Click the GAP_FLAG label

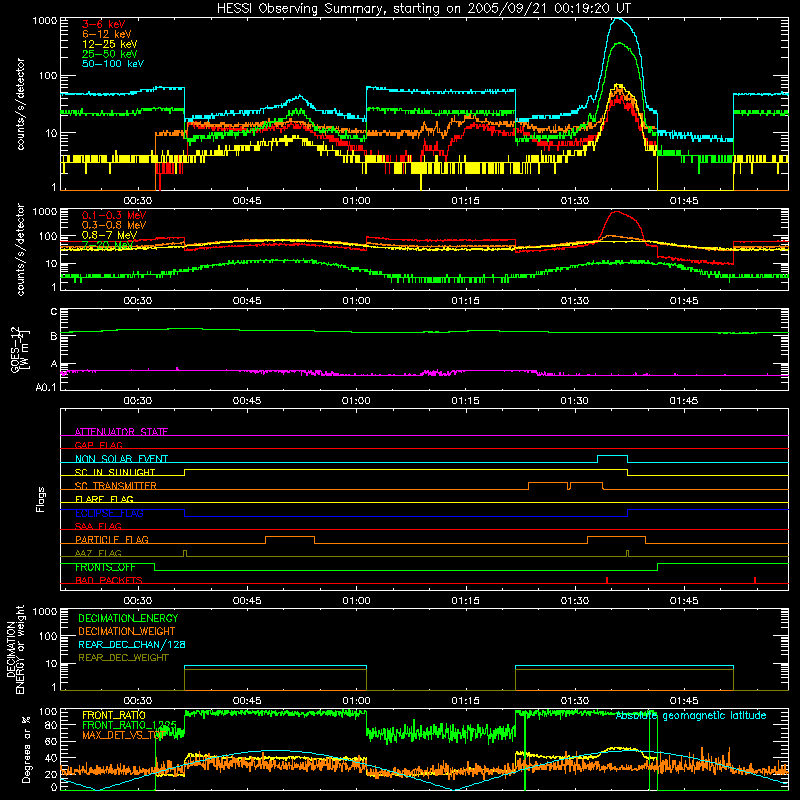(98, 445)
